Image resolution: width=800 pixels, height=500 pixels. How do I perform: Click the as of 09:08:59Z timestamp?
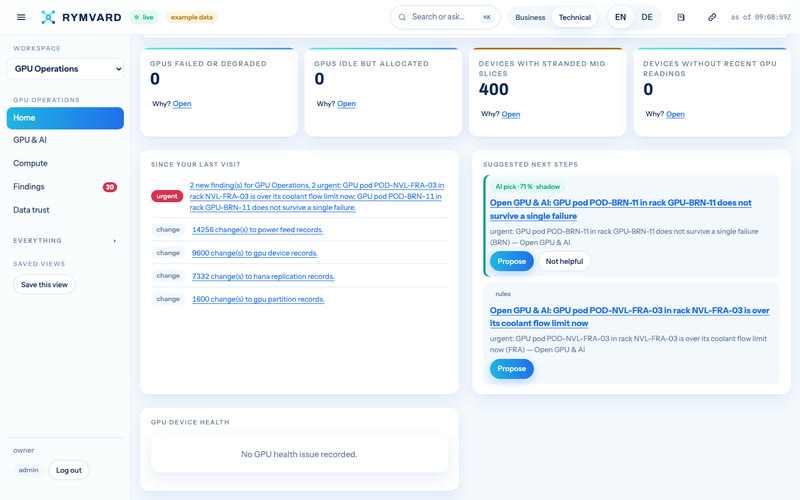[761, 17]
